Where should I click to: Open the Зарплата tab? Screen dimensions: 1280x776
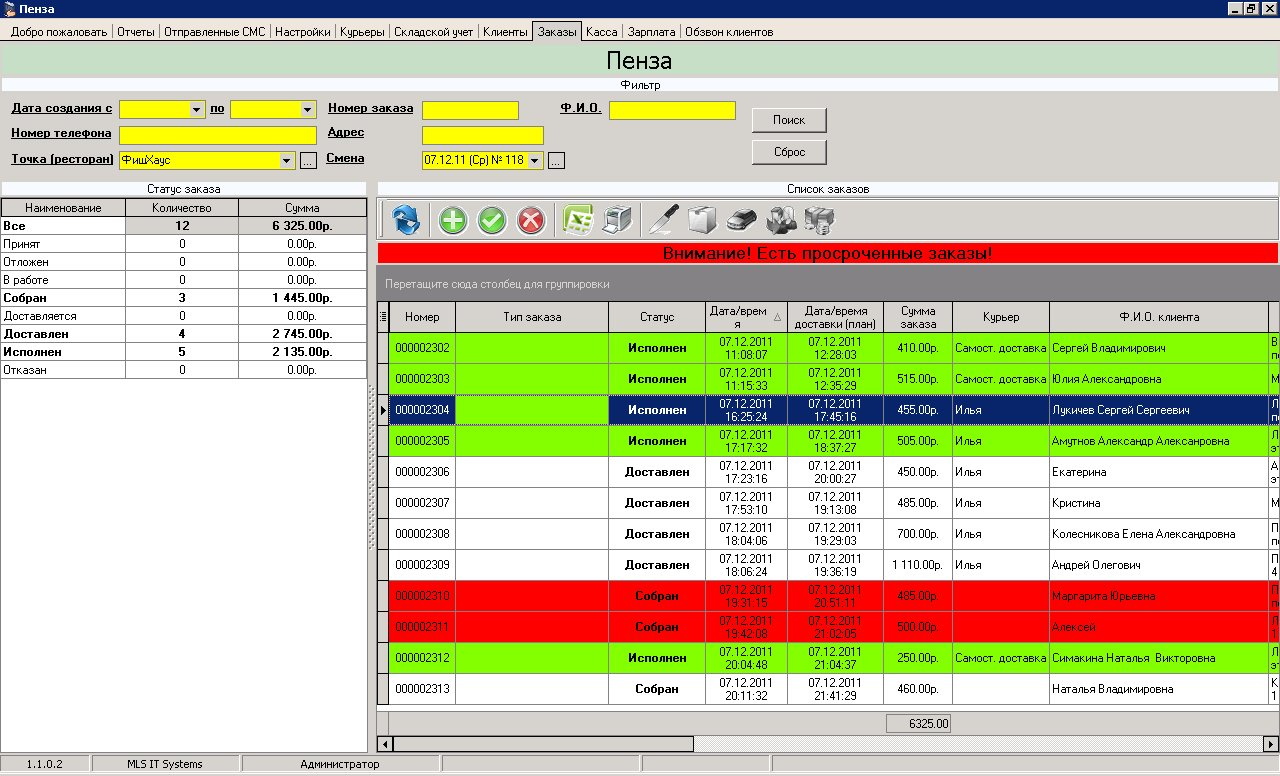pyautogui.click(x=651, y=31)
